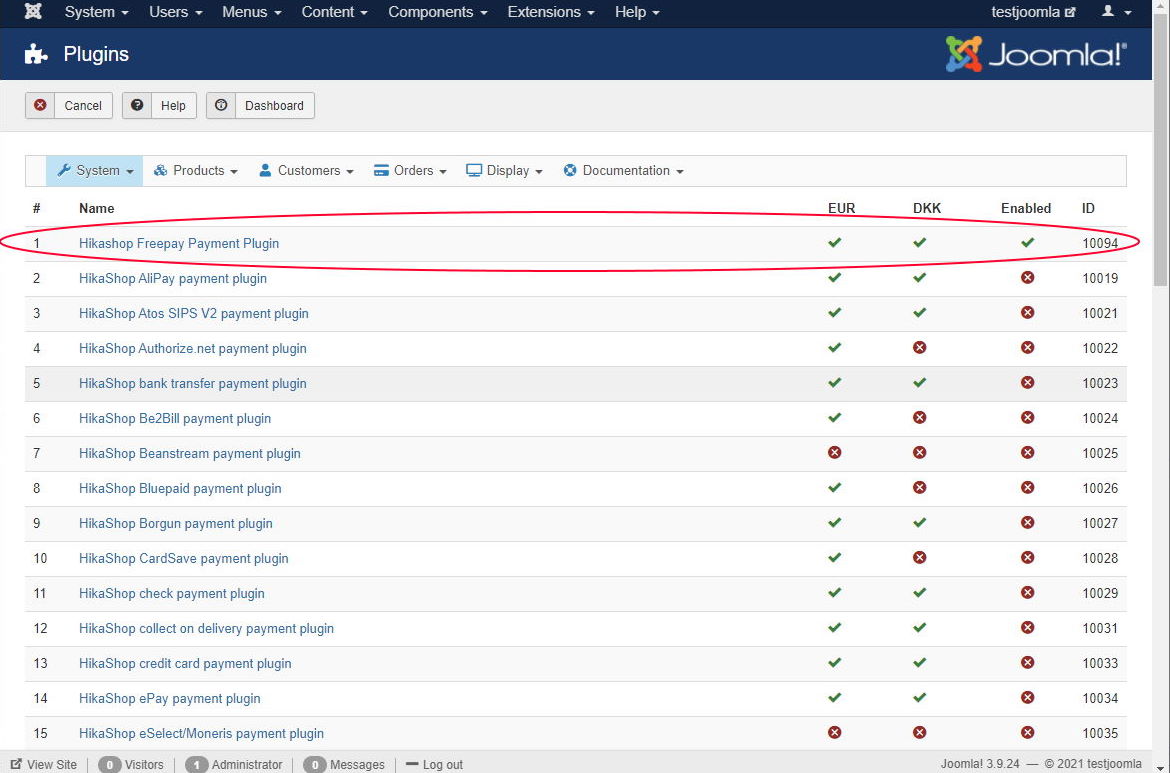
Task: Toggle EUR status for HikaShop Atos SIPS V2
Action: [834, 313]
